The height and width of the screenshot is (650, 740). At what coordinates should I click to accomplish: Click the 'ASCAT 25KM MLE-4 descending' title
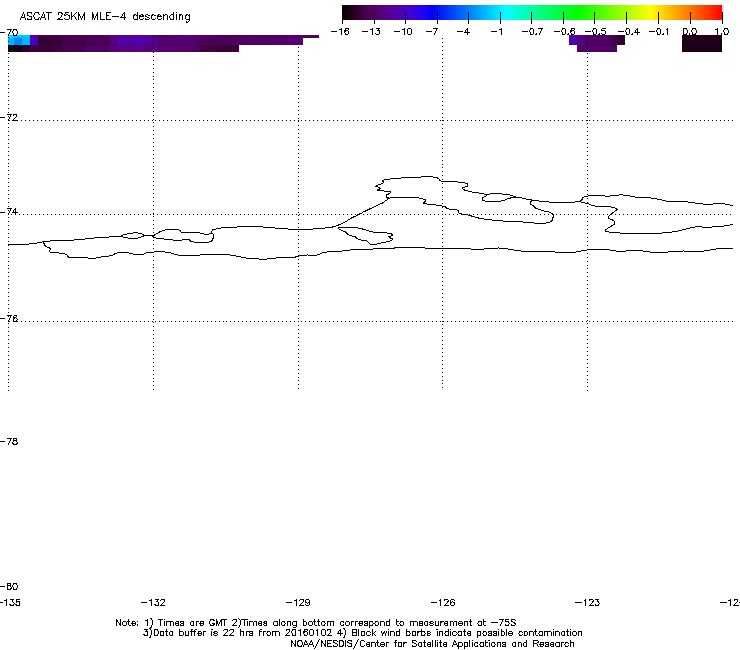click(105, 17)
